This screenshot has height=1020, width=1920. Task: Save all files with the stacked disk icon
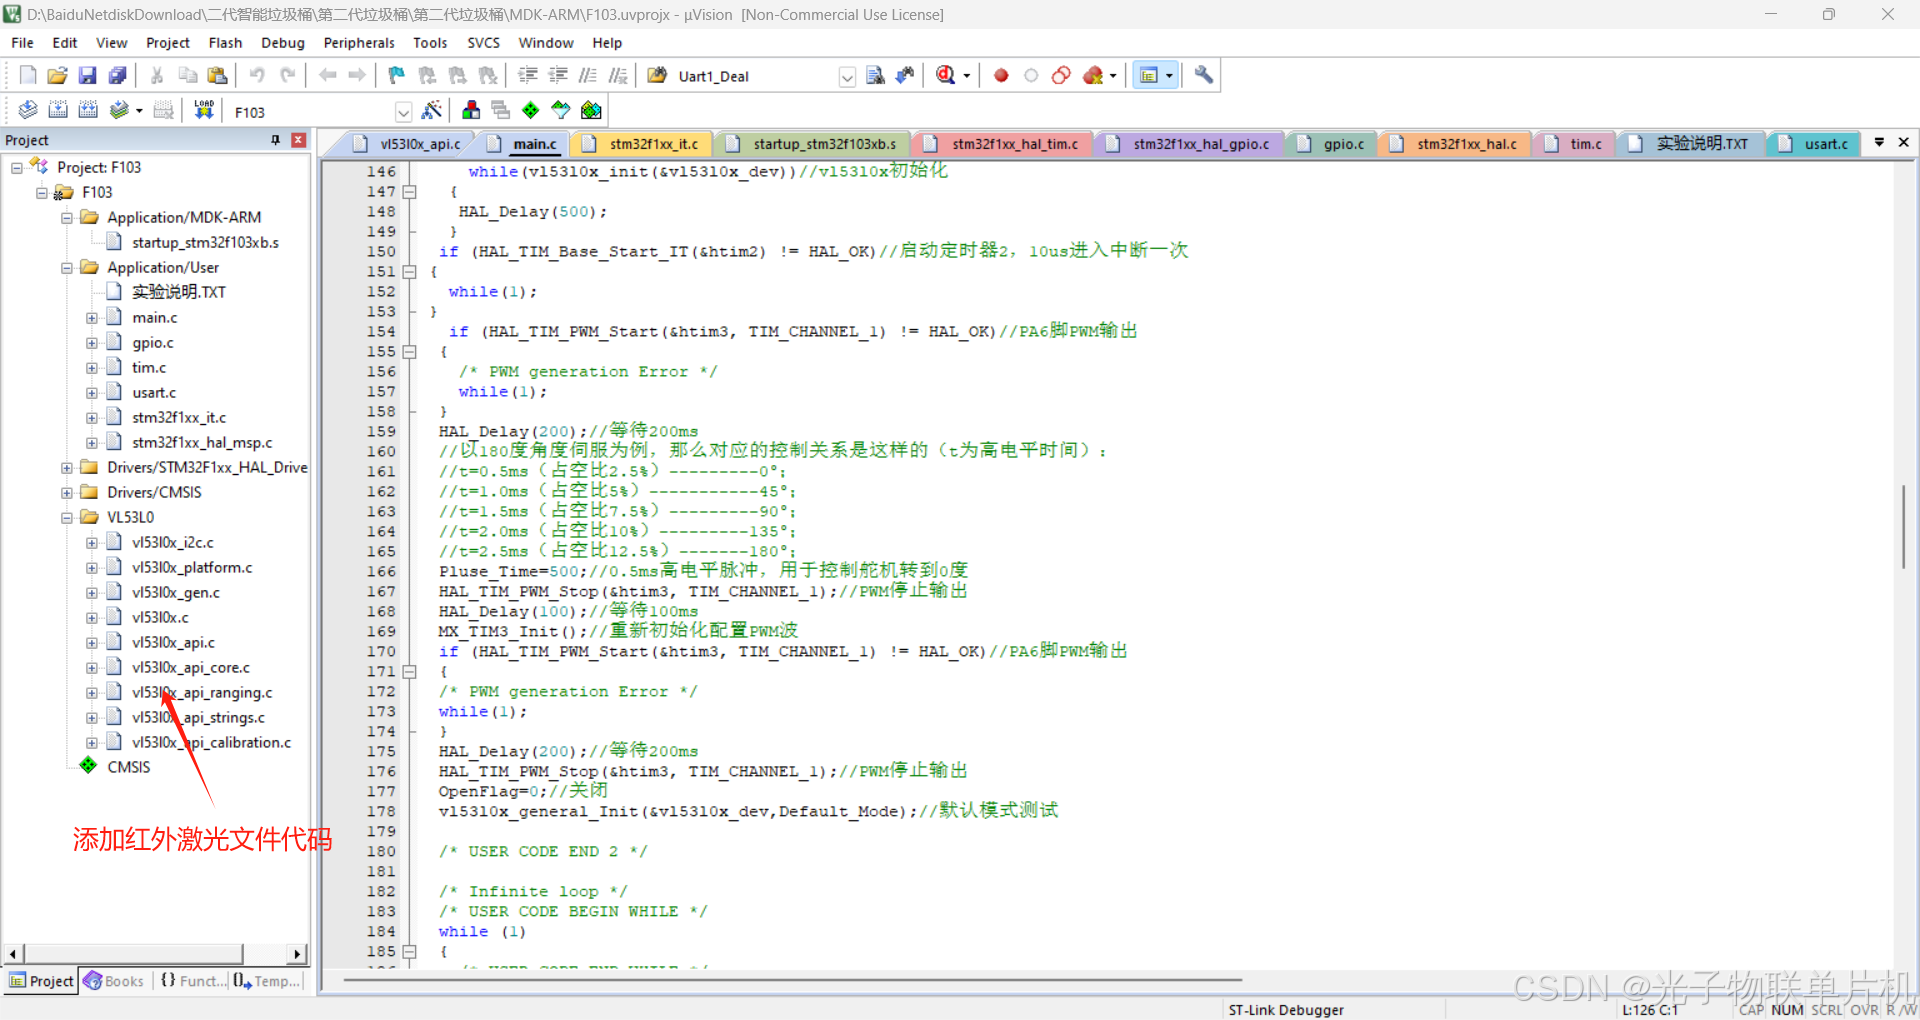coord(118,76)
